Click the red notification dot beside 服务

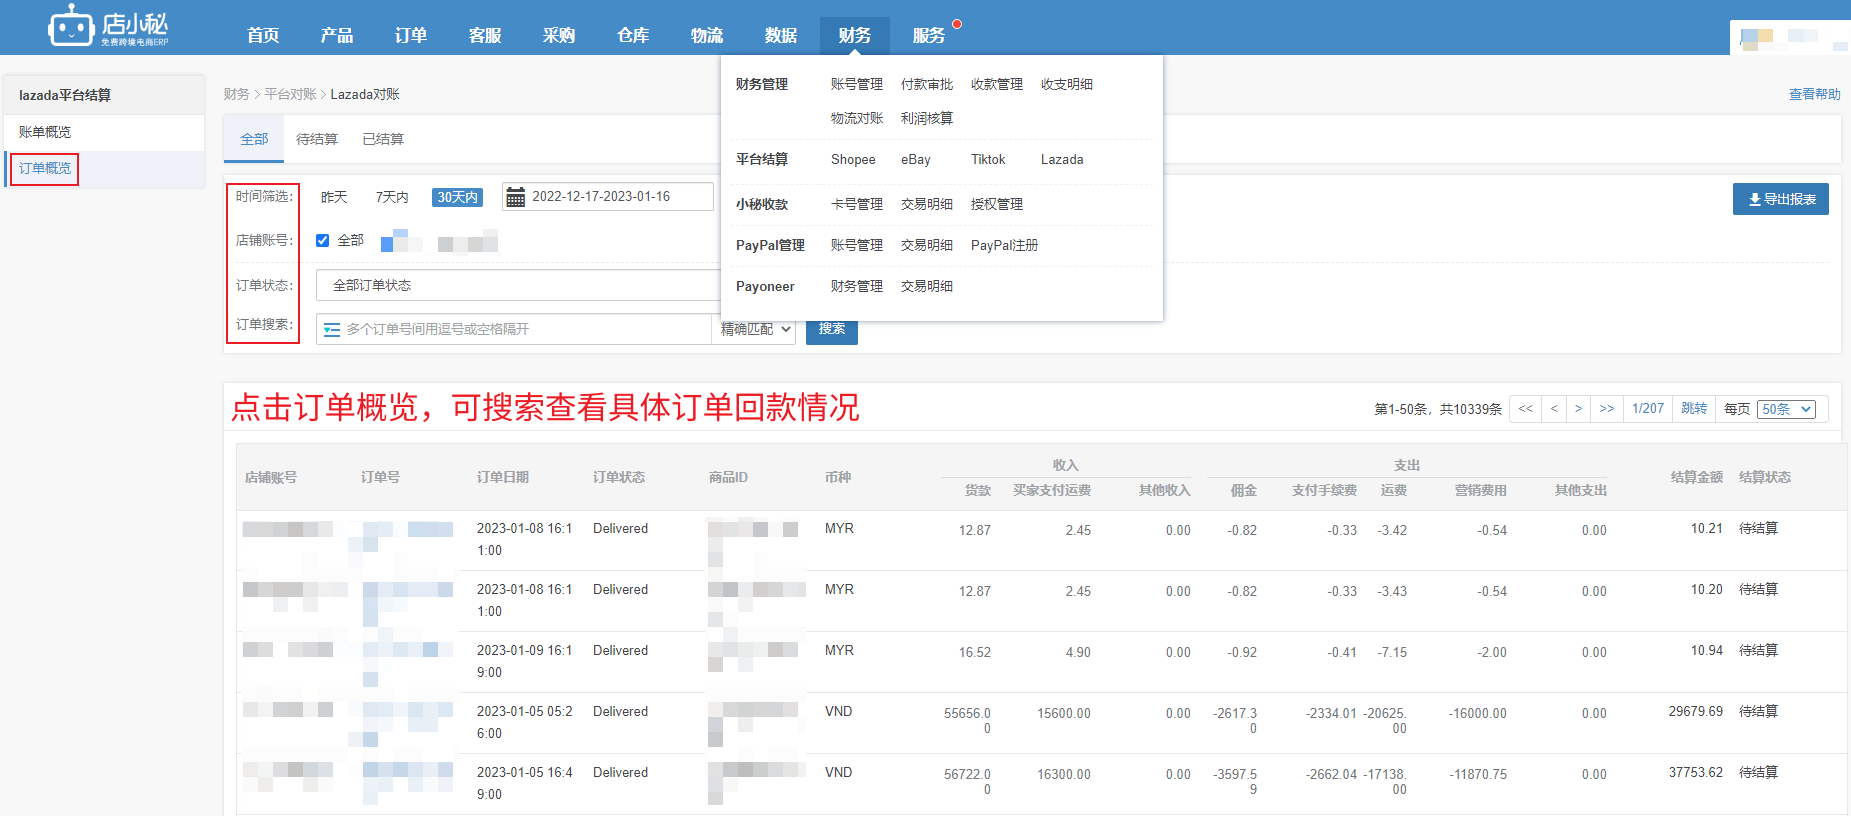[x=957, y=24]
